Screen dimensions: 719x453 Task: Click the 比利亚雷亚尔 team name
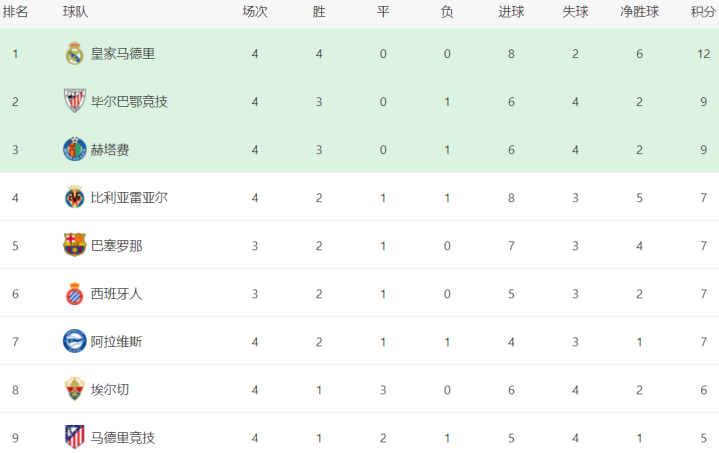[129, 197]
